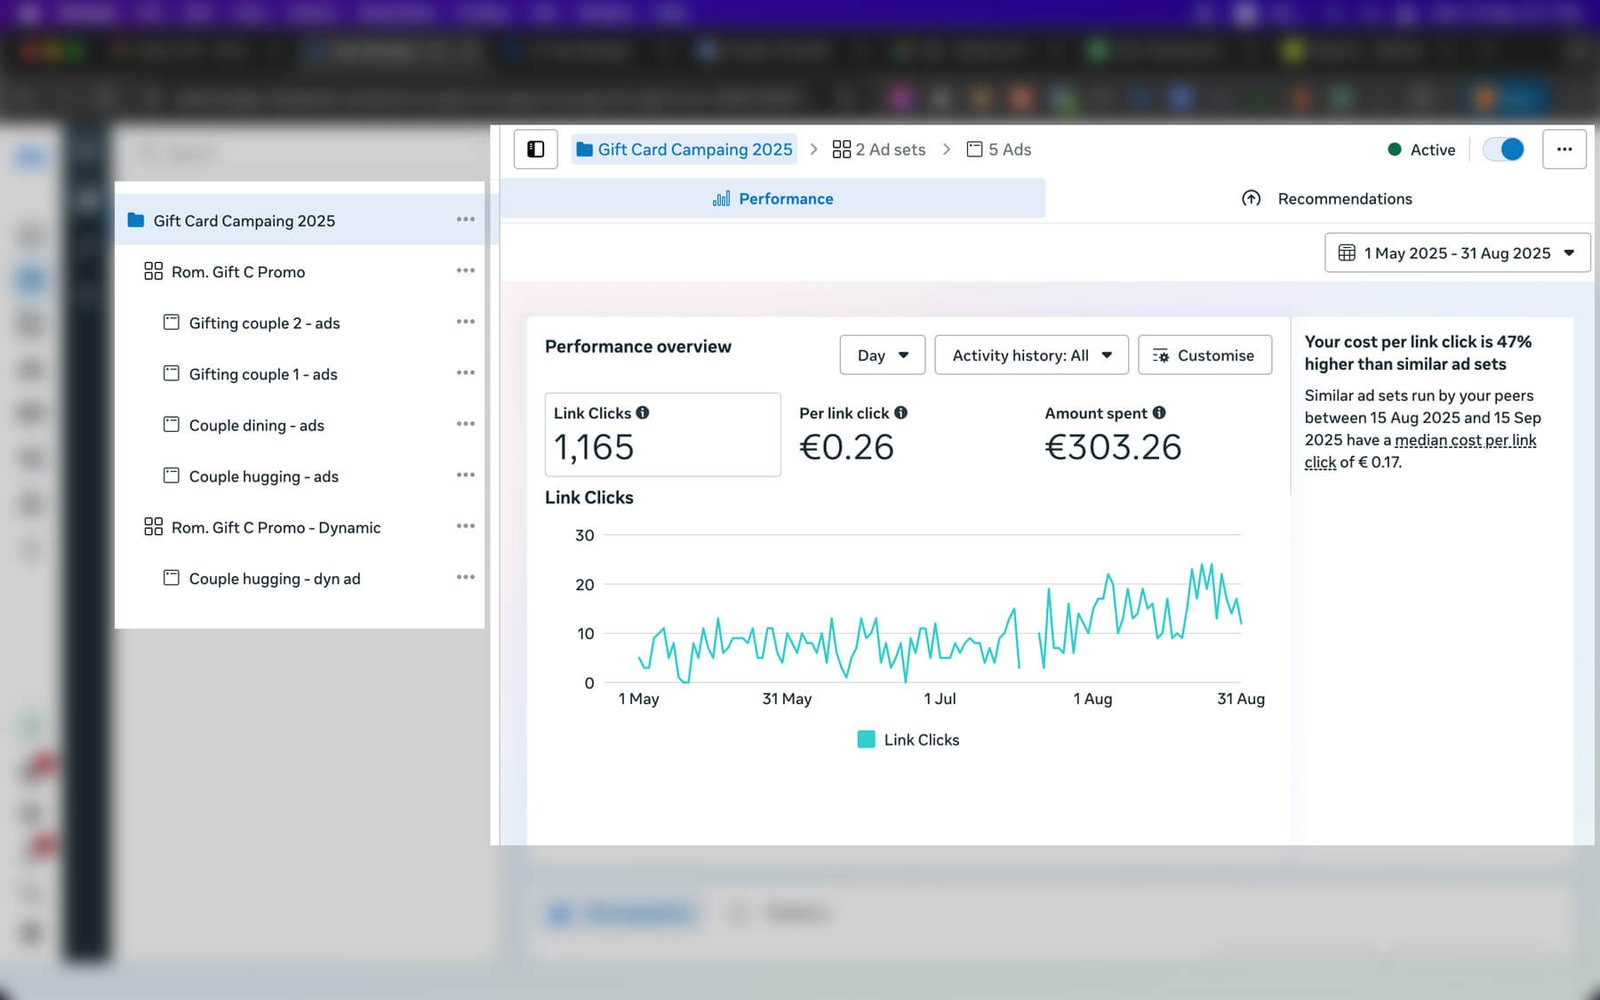The height and width of the screenshot is (1000, 1600).
Task: Click the 2 Ad sets breadcrumb icon
Action: 842,149
